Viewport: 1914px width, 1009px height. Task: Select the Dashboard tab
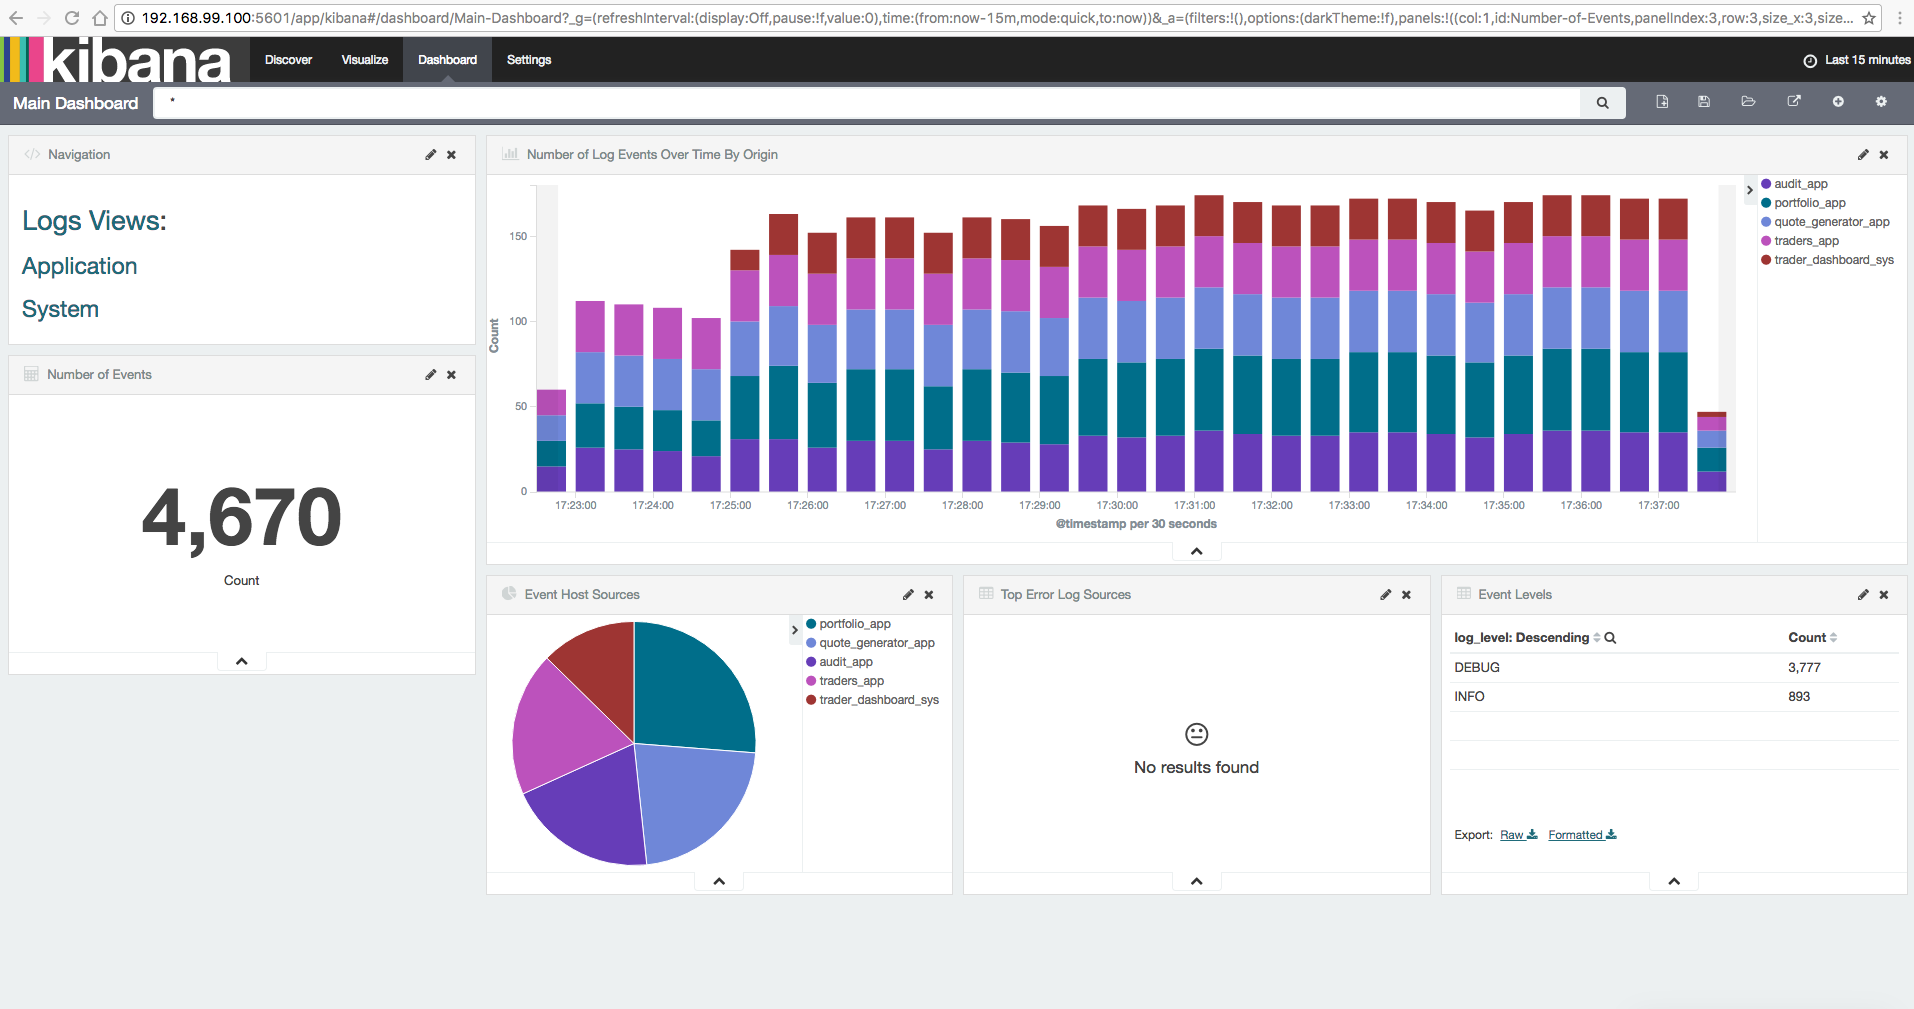click(x=447, y=60)
